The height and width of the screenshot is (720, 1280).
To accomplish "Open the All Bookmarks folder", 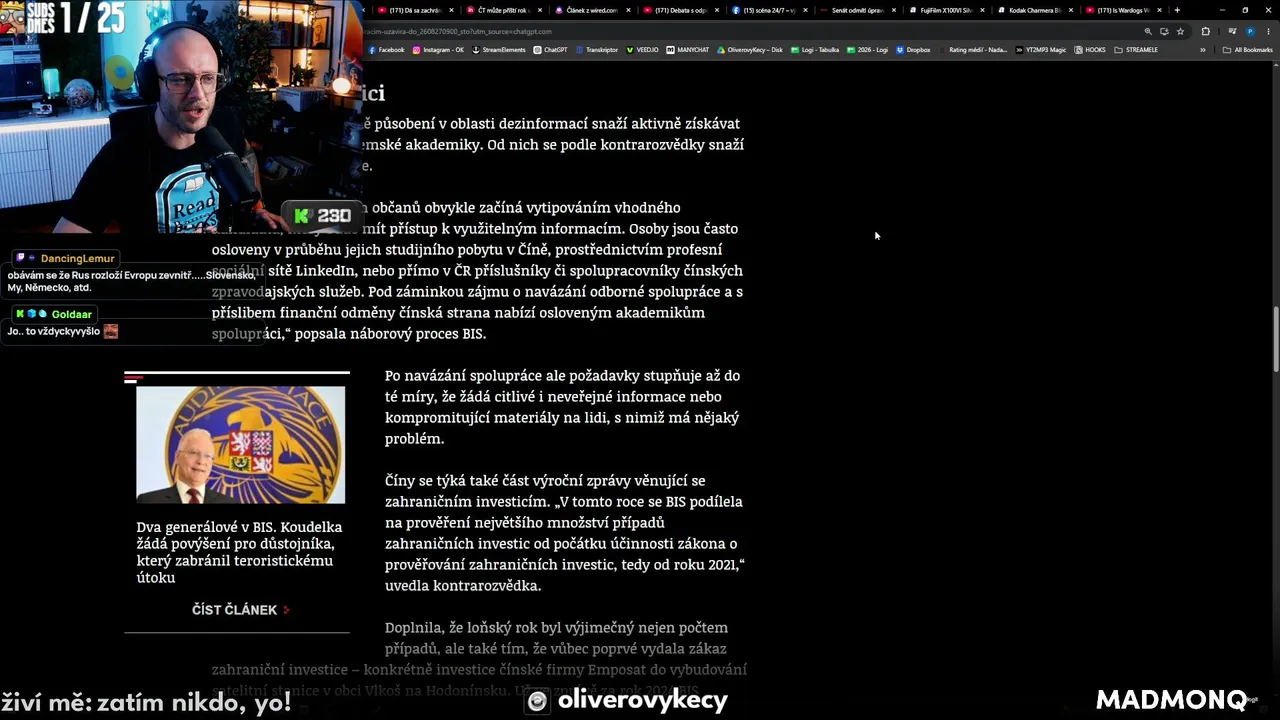I will click(x=1246, y=50).
